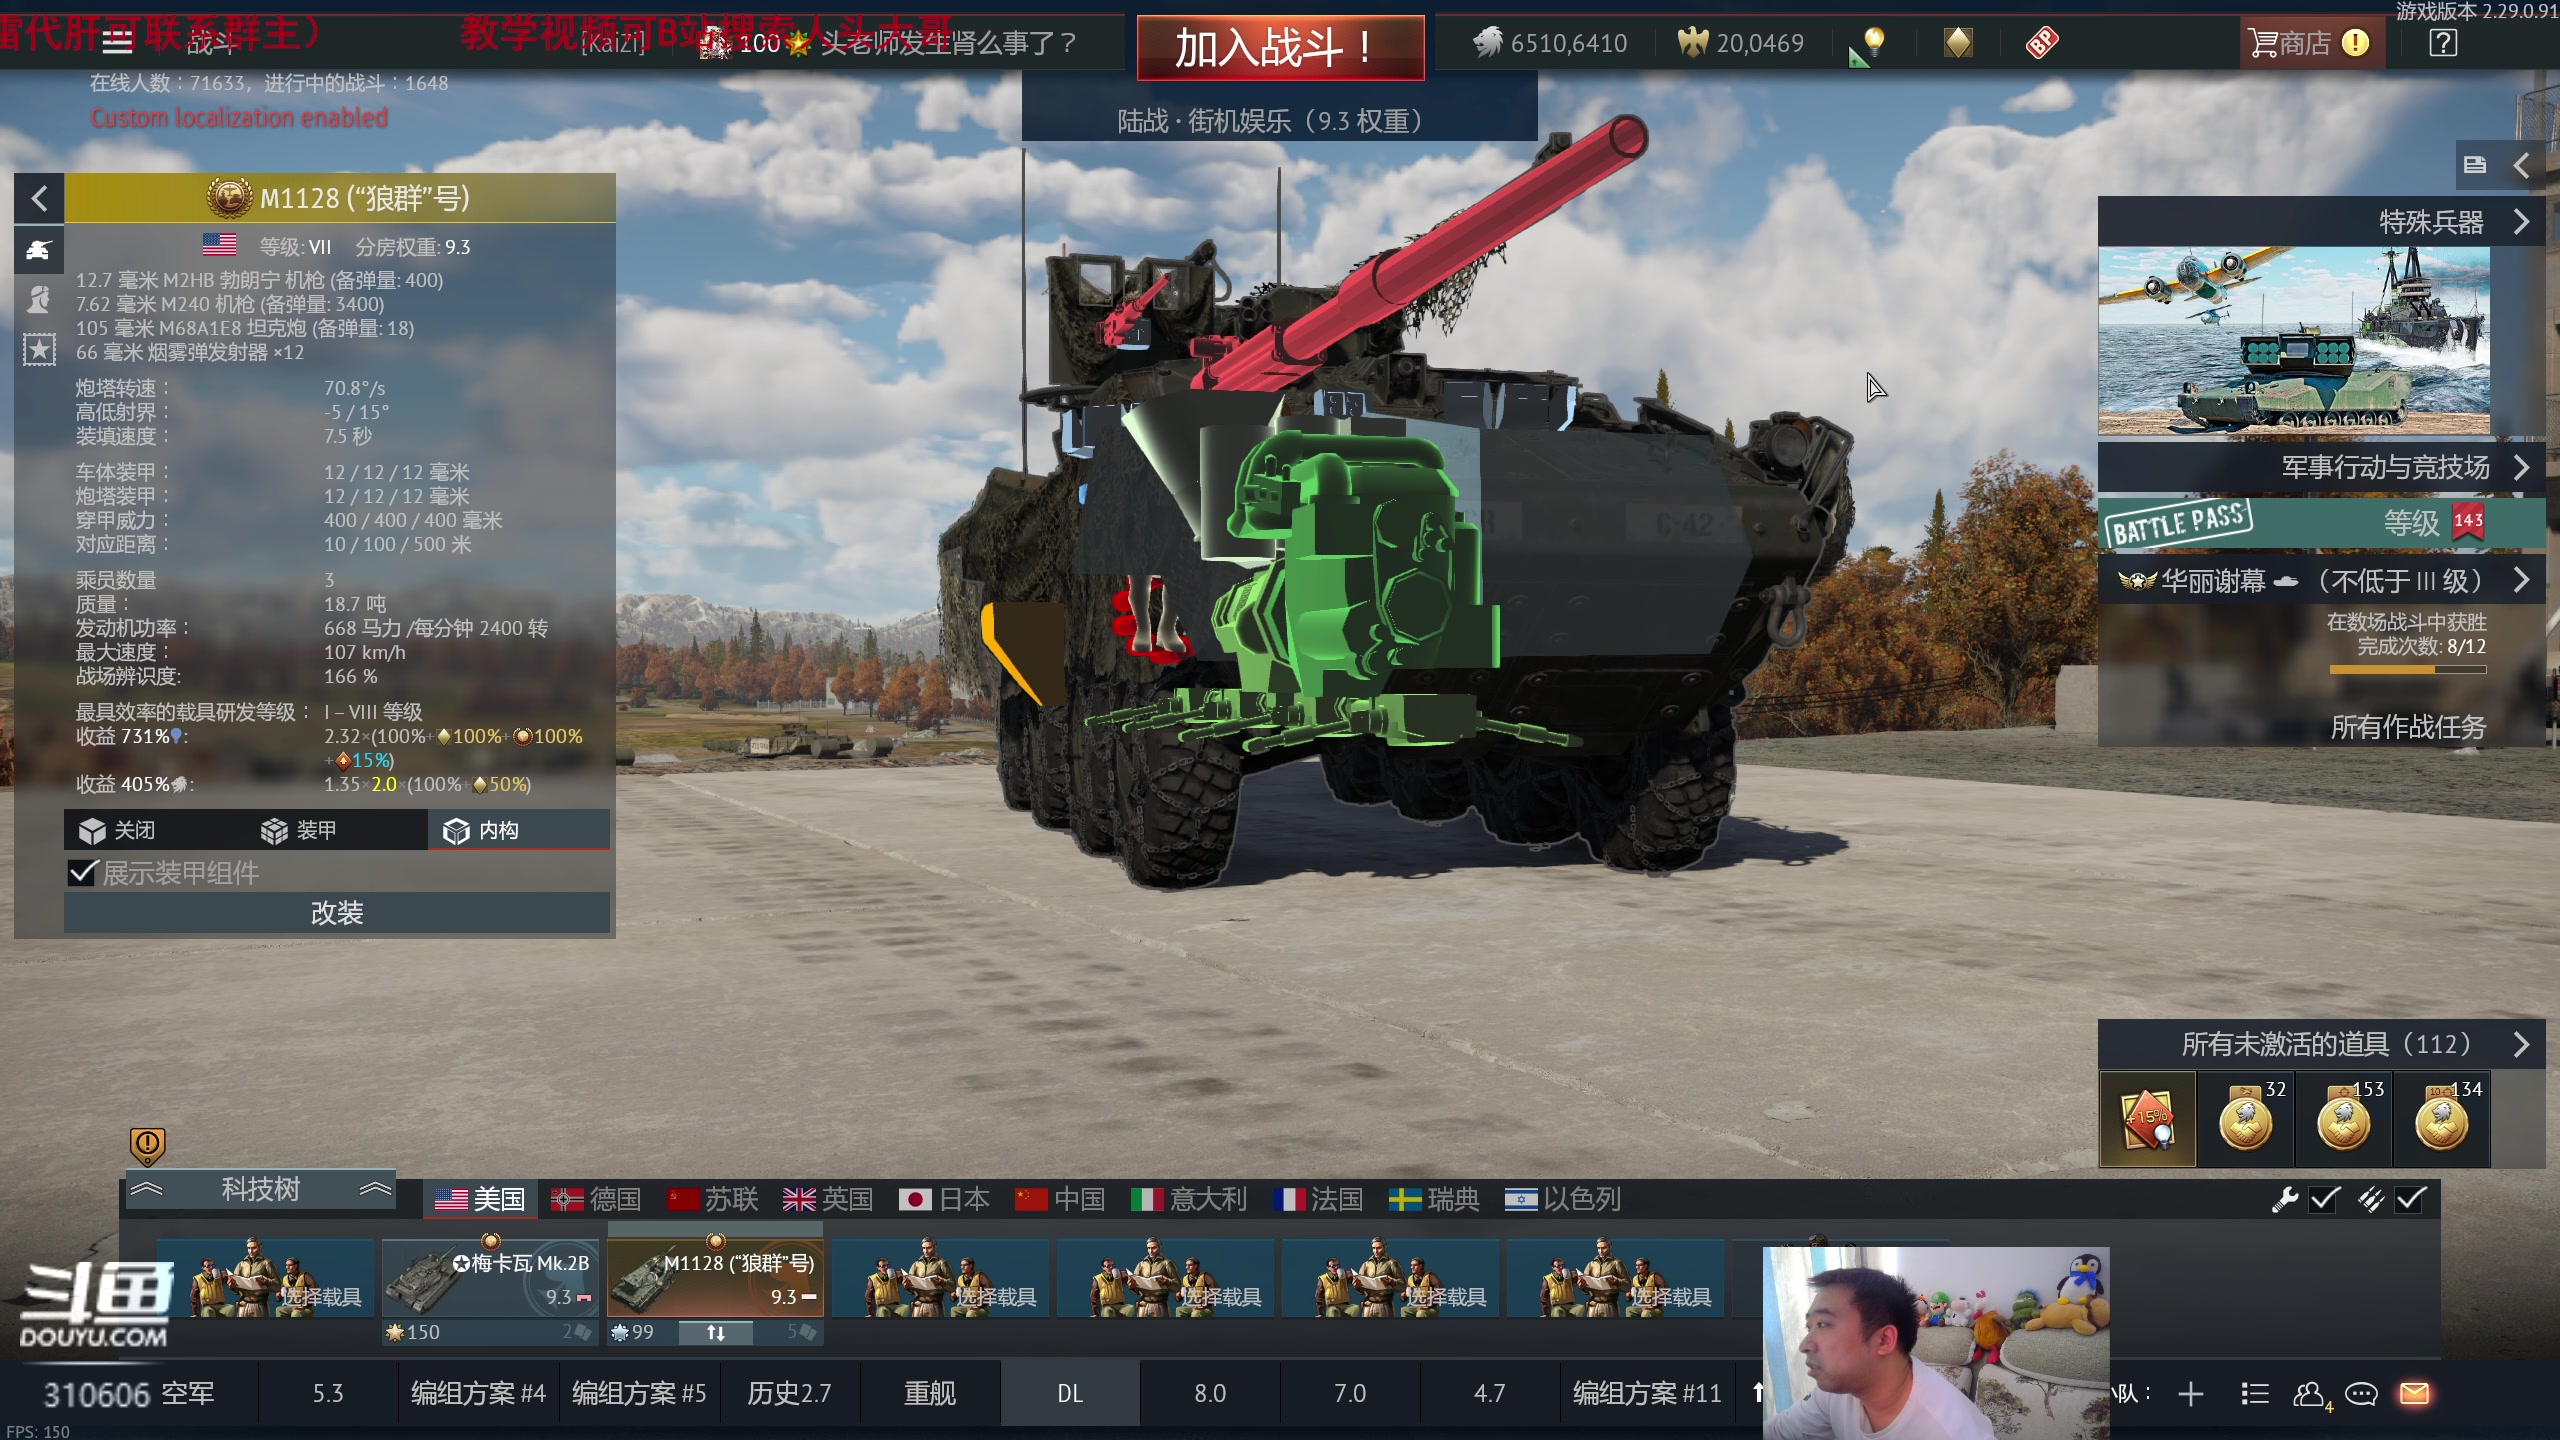This screenshot has height=1440, width=2560.
Task: Select the medal item with count 134
Action: click(x=2442, y=1119)
